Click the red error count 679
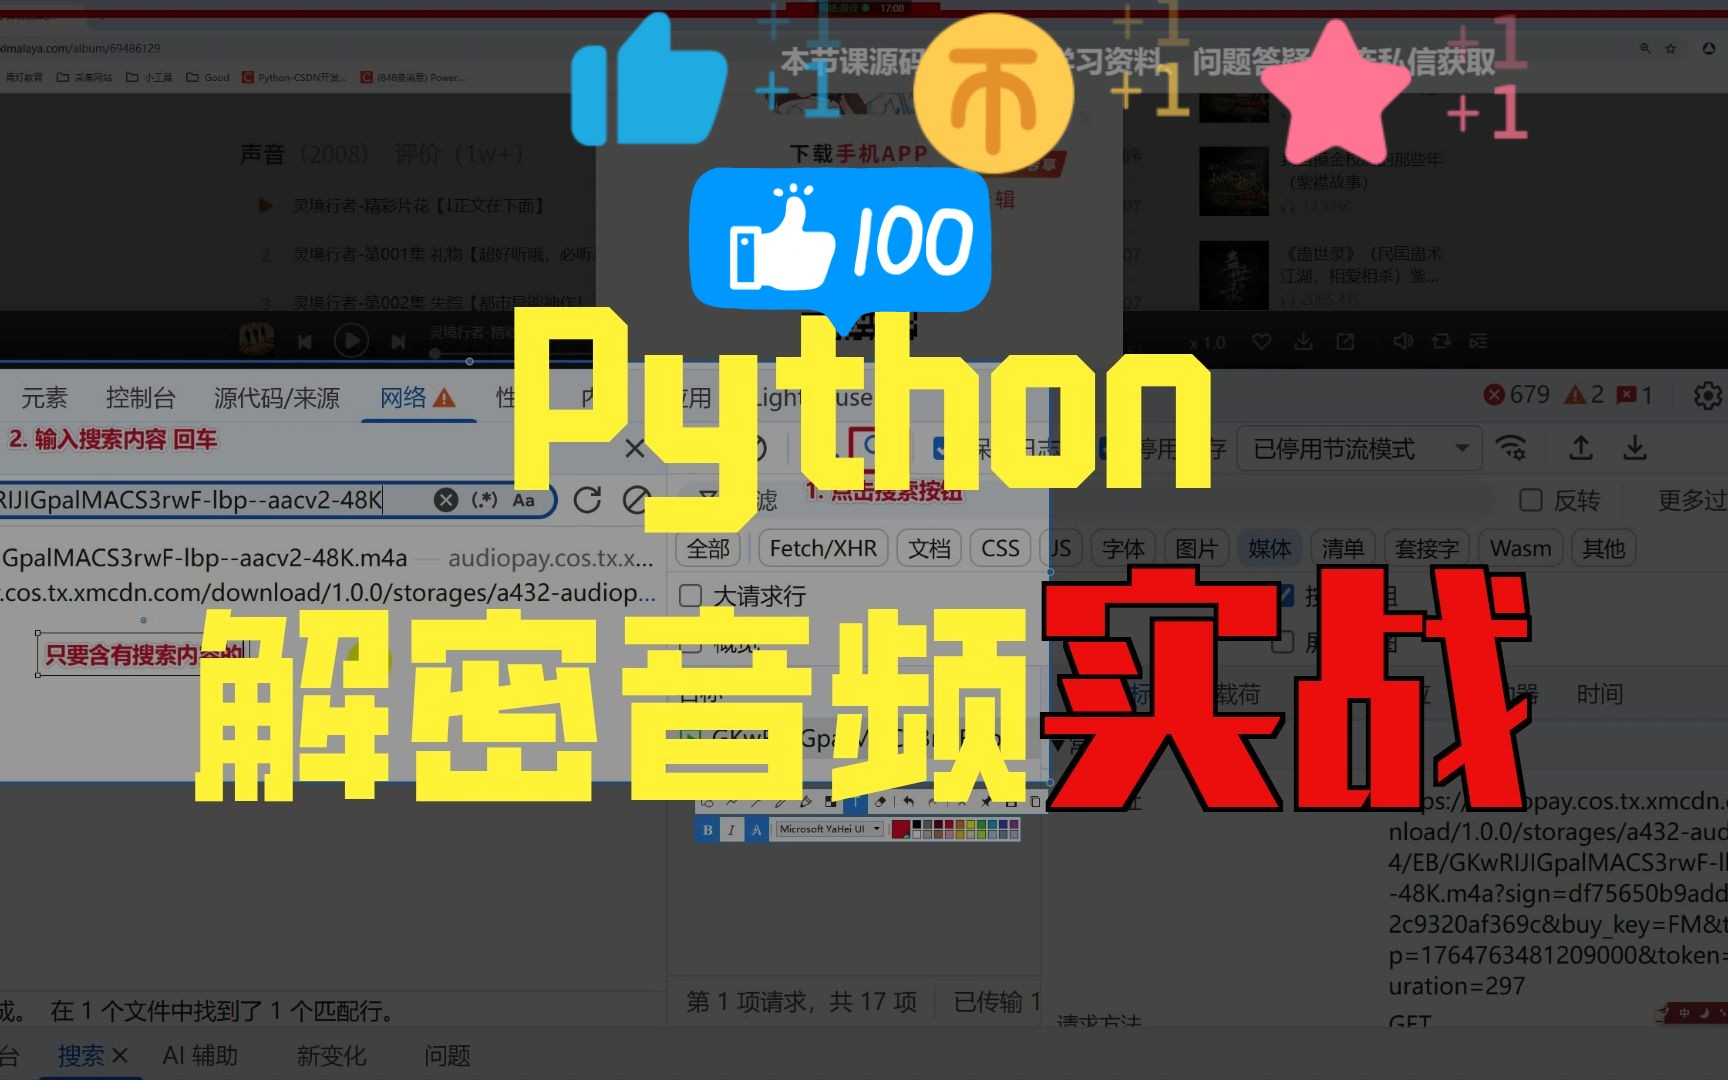This screenshot has width=1728, height=1080. [1516, 395]
